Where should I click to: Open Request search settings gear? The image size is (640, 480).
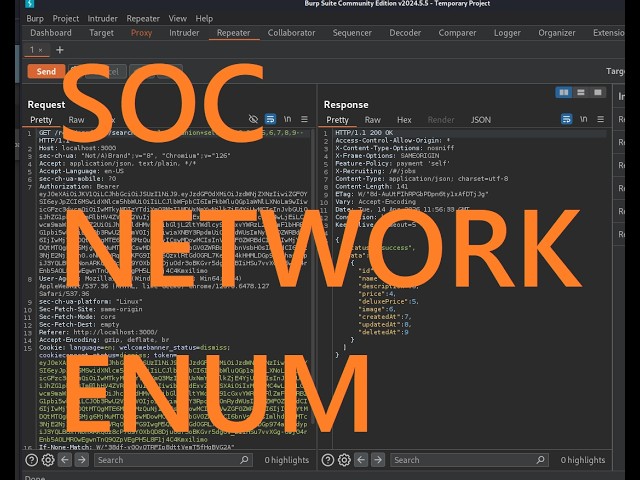point(48,460)
